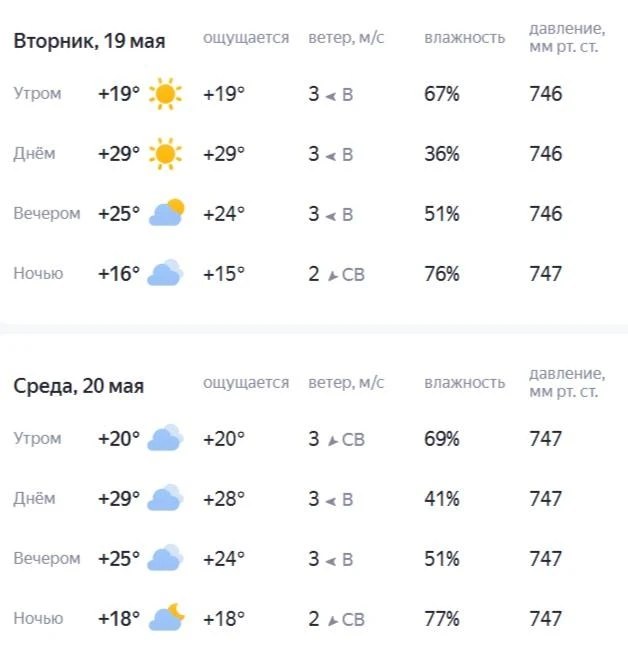Click the partly cloudy icon for Tuesday evening

click(x=167, y=212)
